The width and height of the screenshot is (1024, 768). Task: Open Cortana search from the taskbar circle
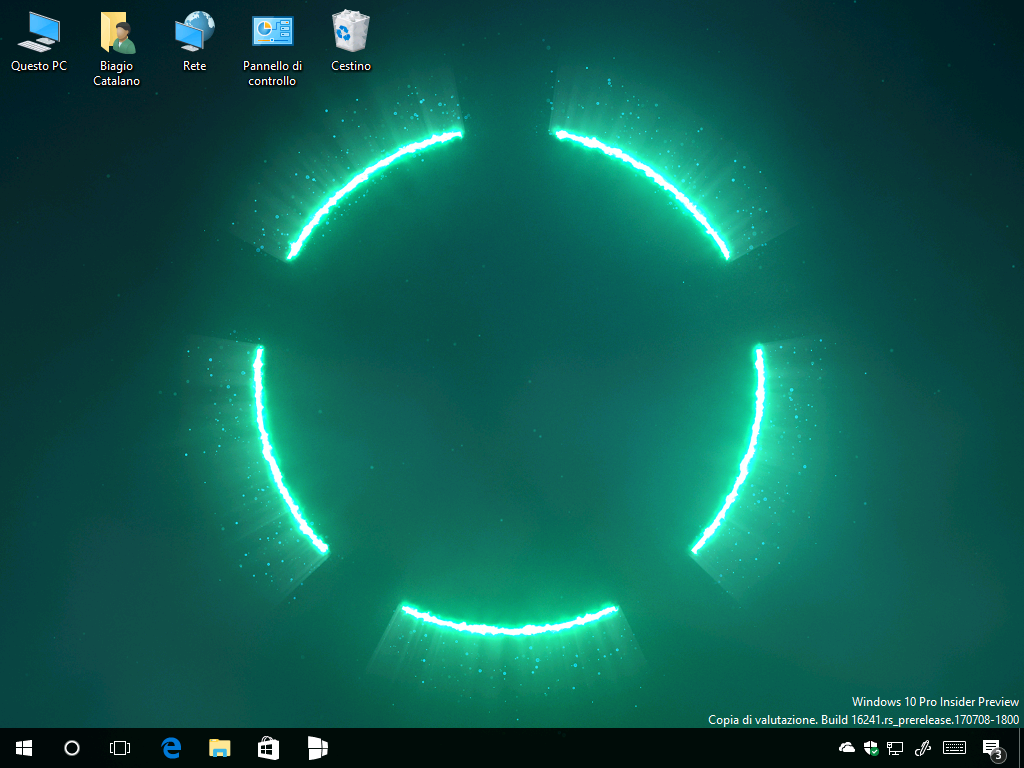tap(72, 748)
